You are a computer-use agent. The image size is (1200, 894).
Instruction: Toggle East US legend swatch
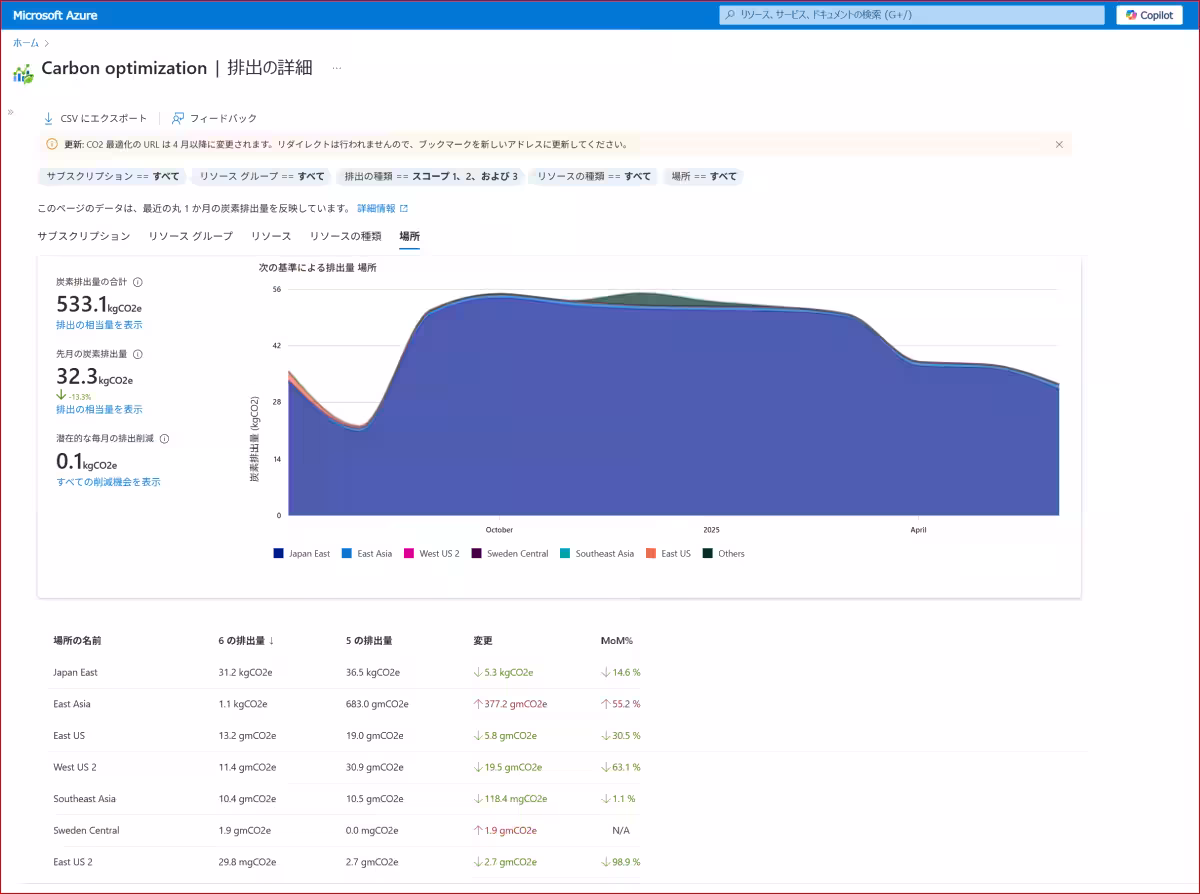pyautogui.click(x=650, y=553)
